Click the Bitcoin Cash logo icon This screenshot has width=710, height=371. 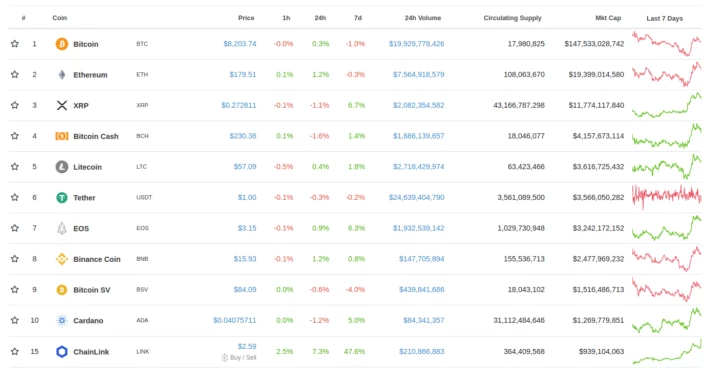tap(62, 136)
